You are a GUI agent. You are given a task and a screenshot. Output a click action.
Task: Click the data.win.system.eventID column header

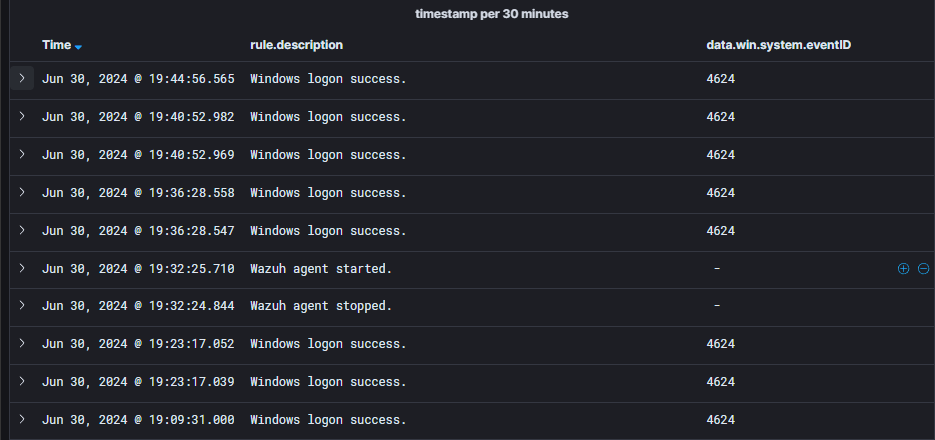tap(778, 45)
